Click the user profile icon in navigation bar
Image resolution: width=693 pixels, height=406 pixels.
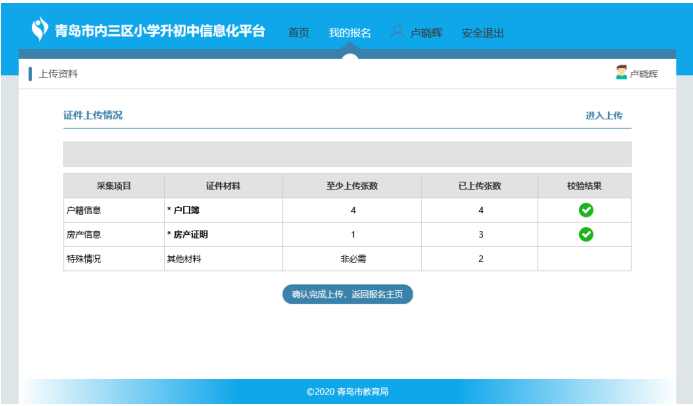pyautogui.click(x=397, y=32)
